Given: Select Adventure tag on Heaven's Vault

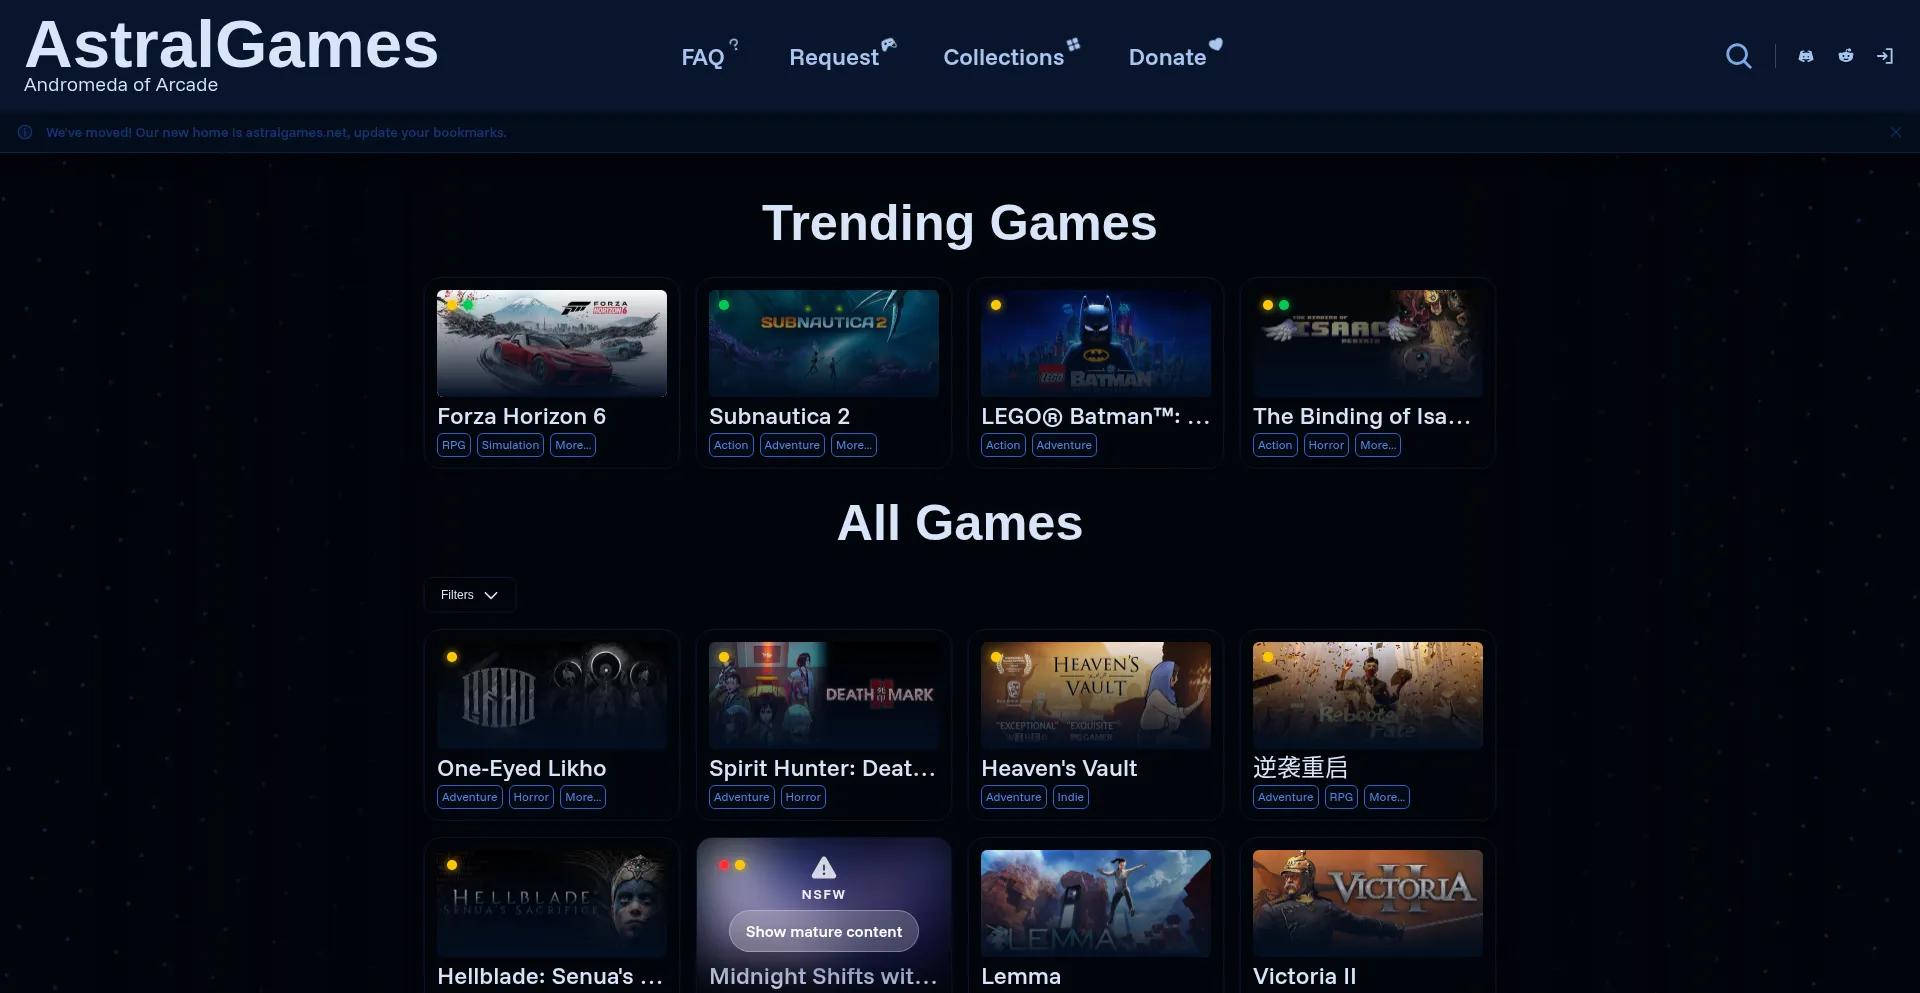Looking at the screenshot, I should 1014,797.
